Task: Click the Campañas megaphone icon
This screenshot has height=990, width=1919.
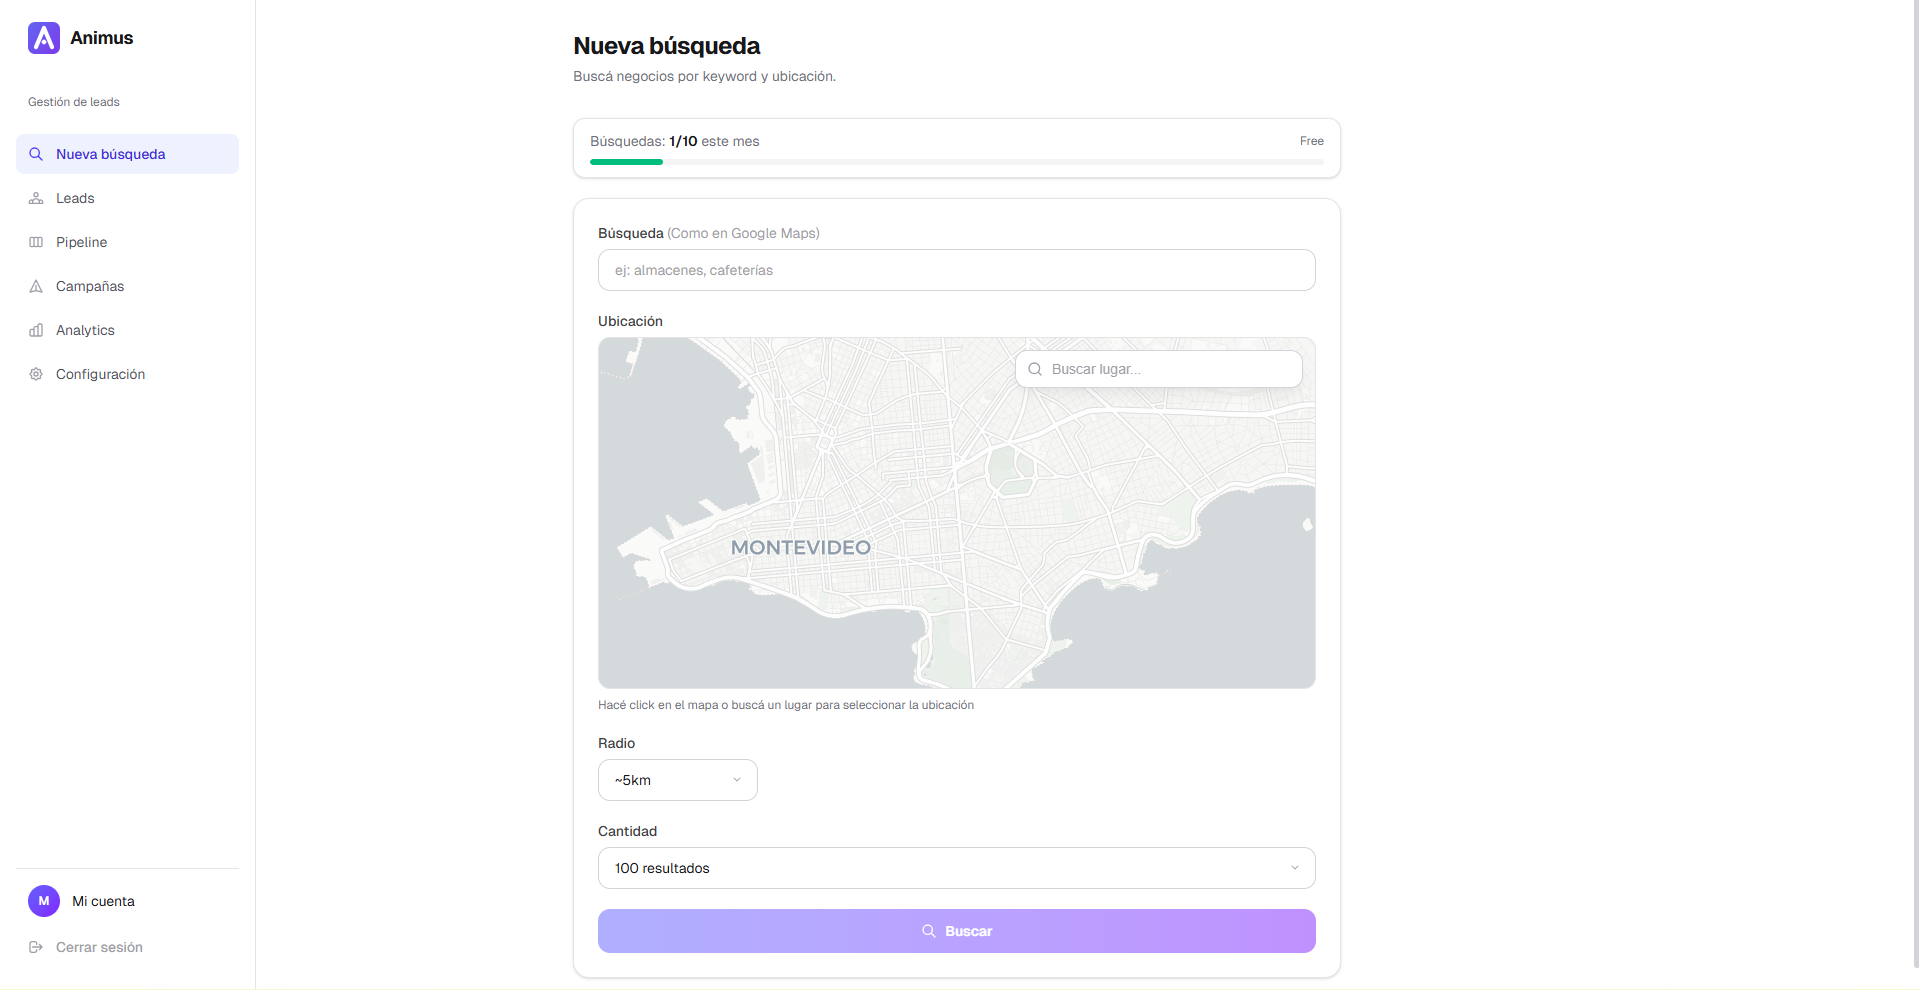Action: click(36, 286)
